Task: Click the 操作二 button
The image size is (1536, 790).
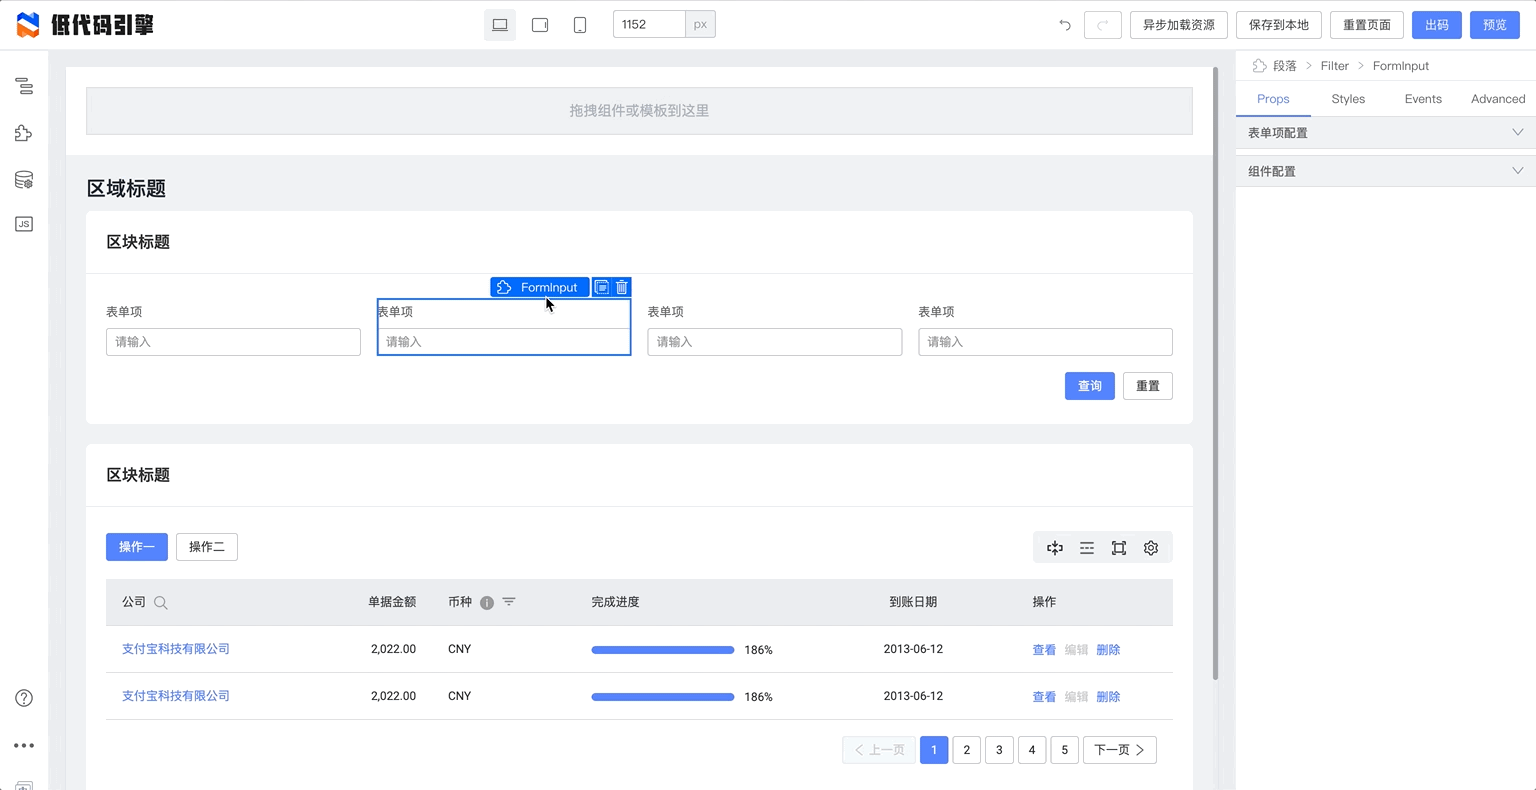Action: pos(207,547)
